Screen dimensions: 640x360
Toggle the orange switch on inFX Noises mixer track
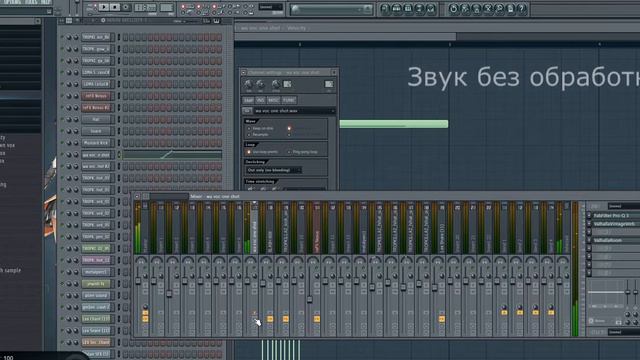tap(317, 319)
